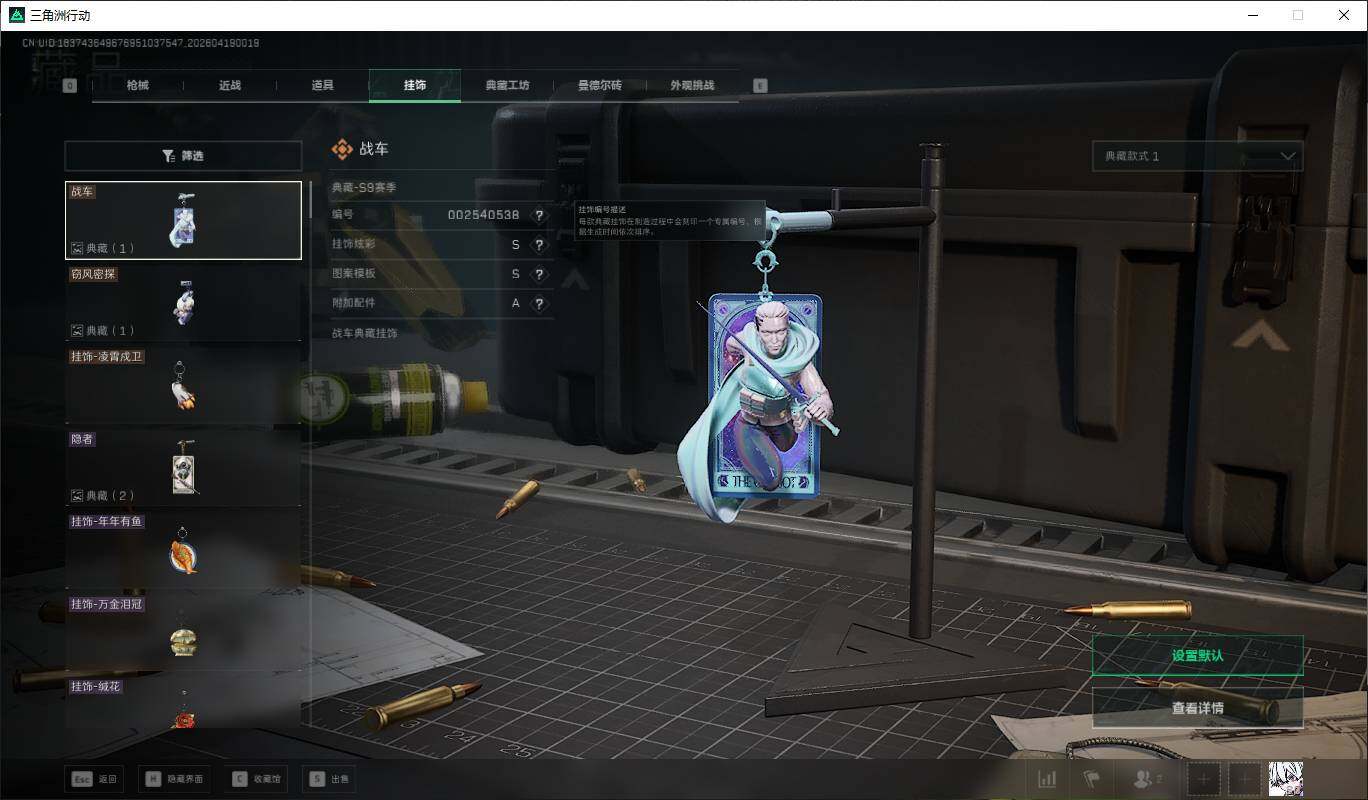Click the help icon next to 附加配件
Screen dimensions: 1368x800
click(539, 304)
